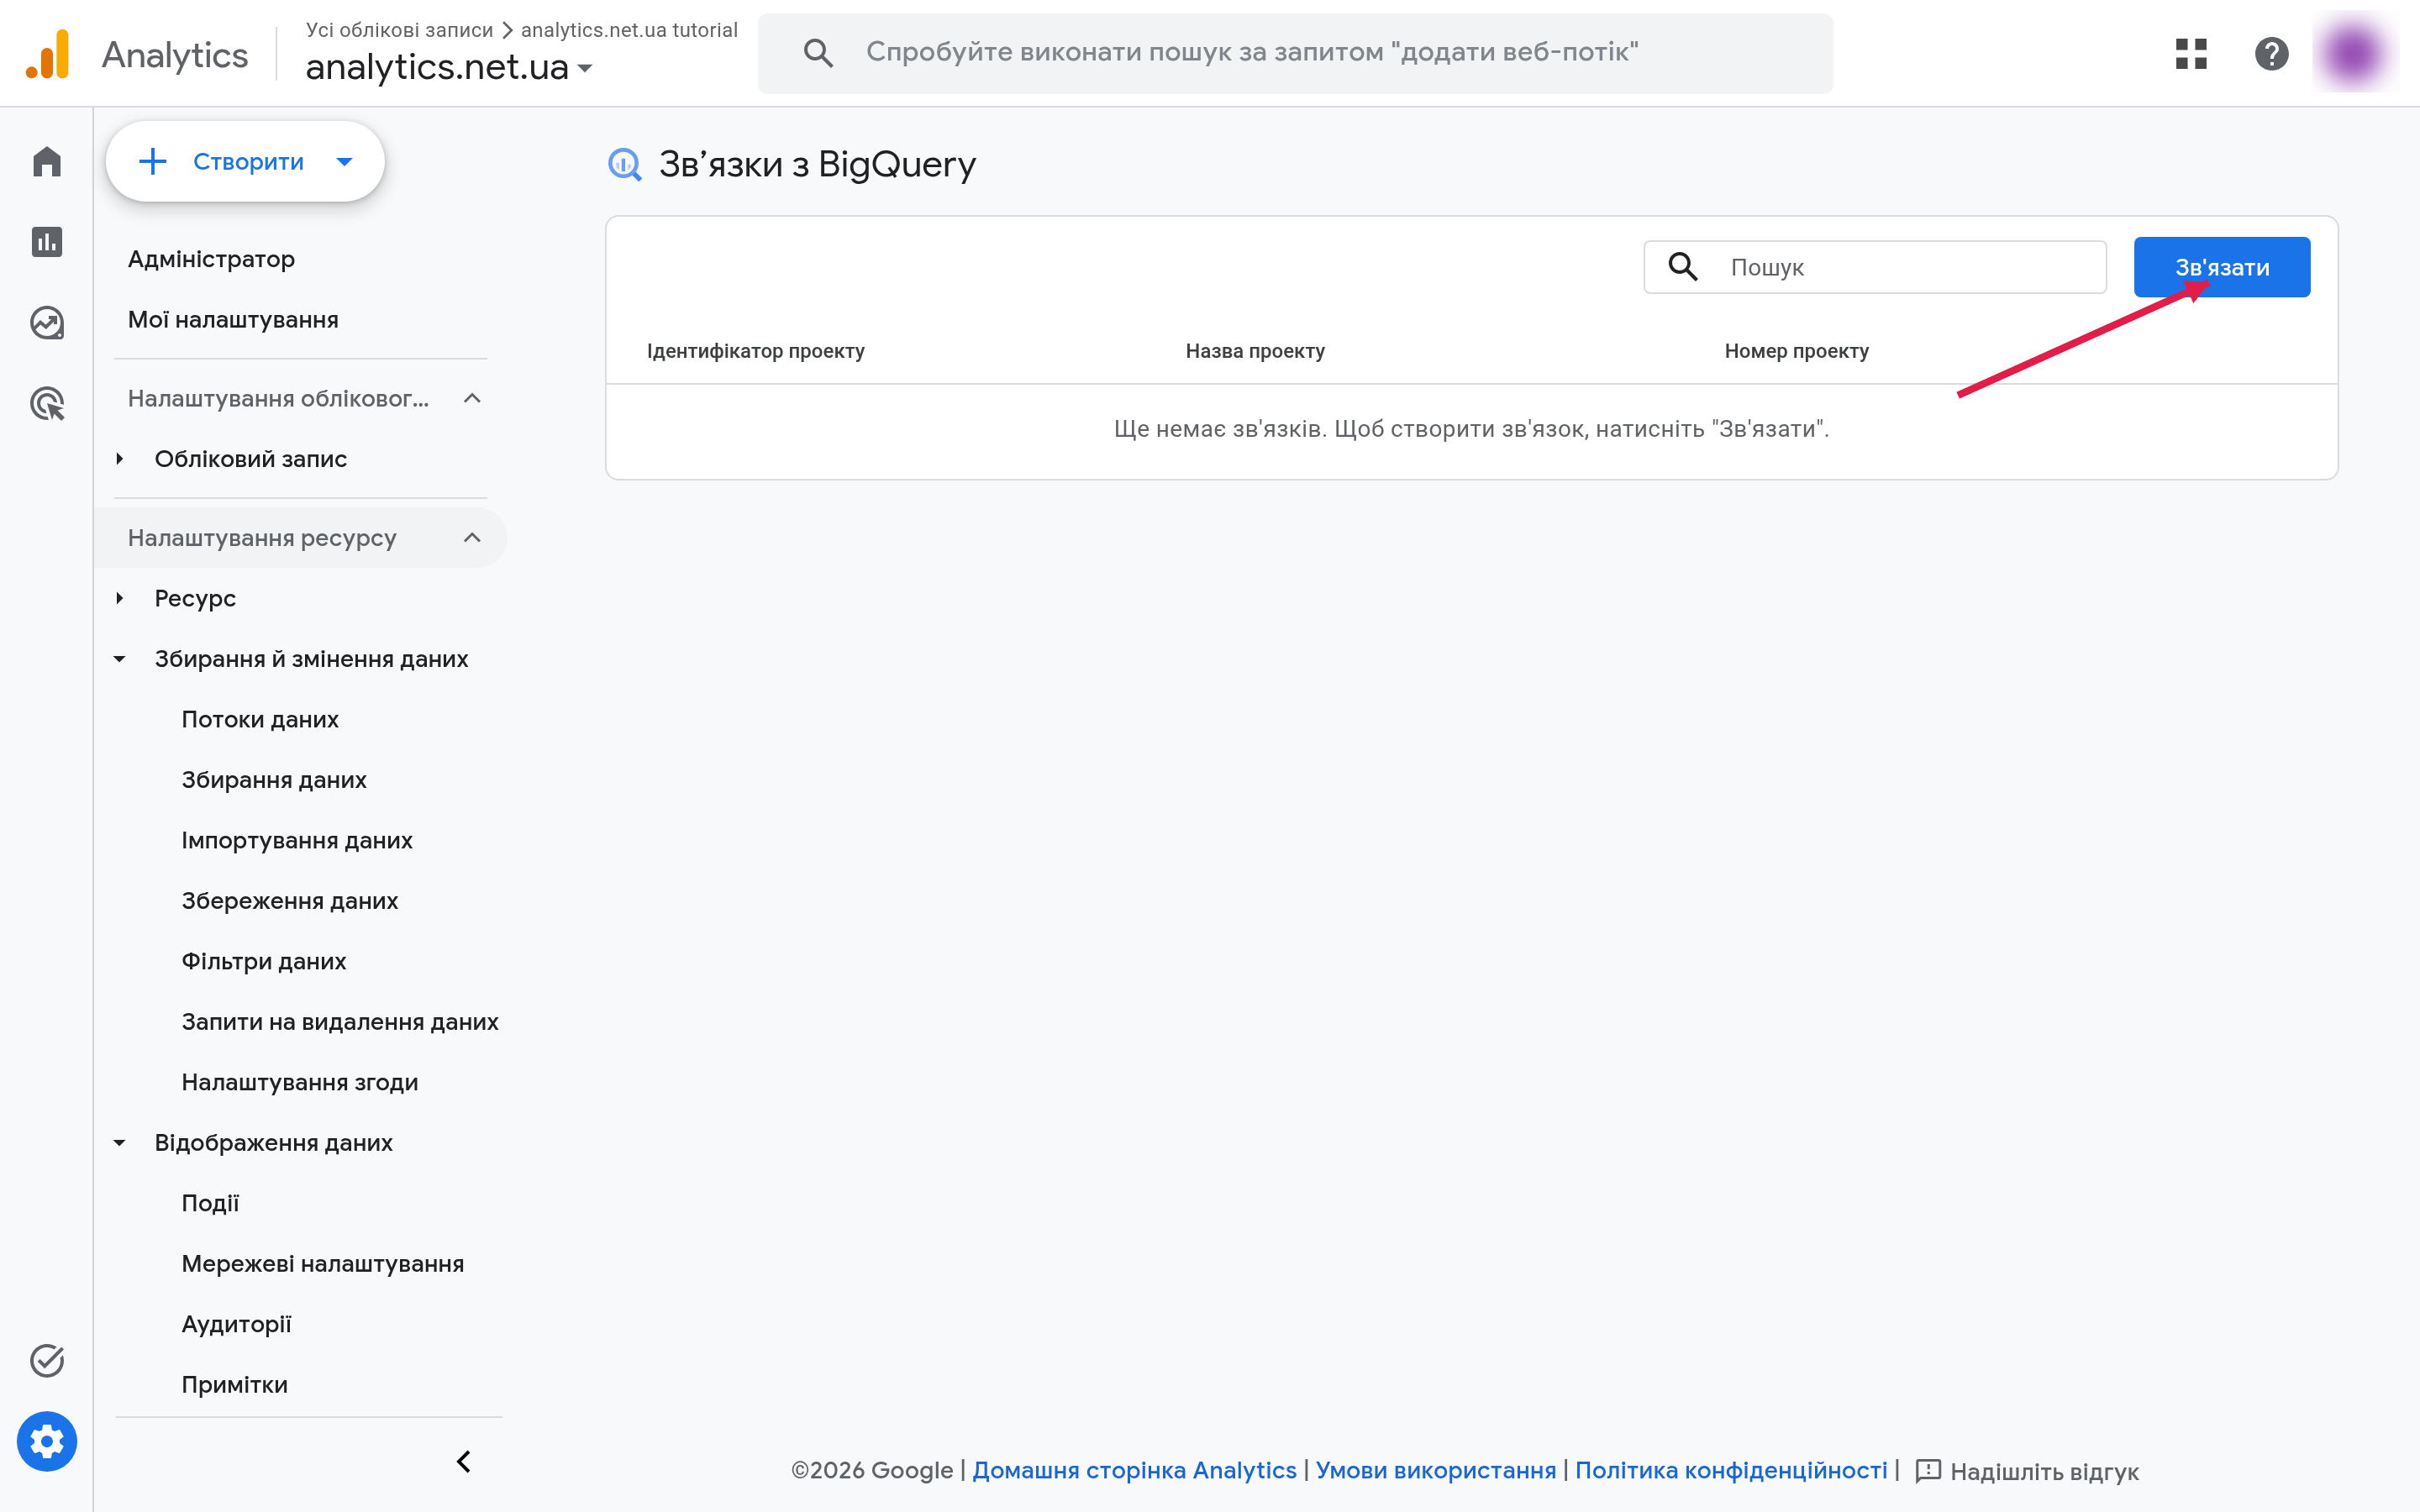Collapse Відображення даних group
The height and width of the screenshot is (1512, 2420).
(120, 1142)
